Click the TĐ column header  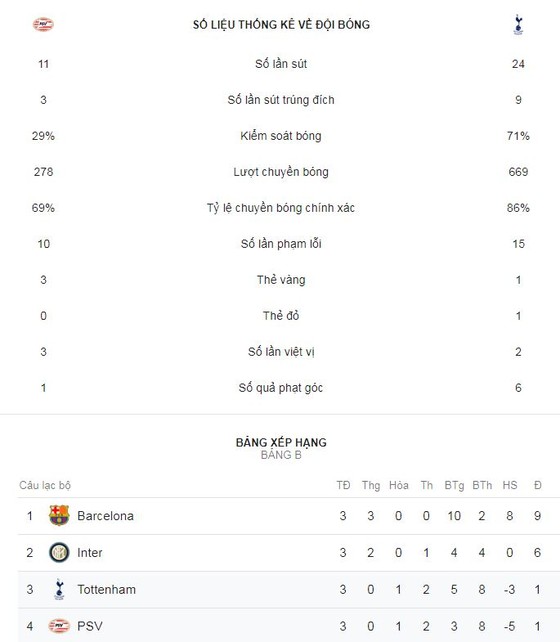tap(343, 485)
